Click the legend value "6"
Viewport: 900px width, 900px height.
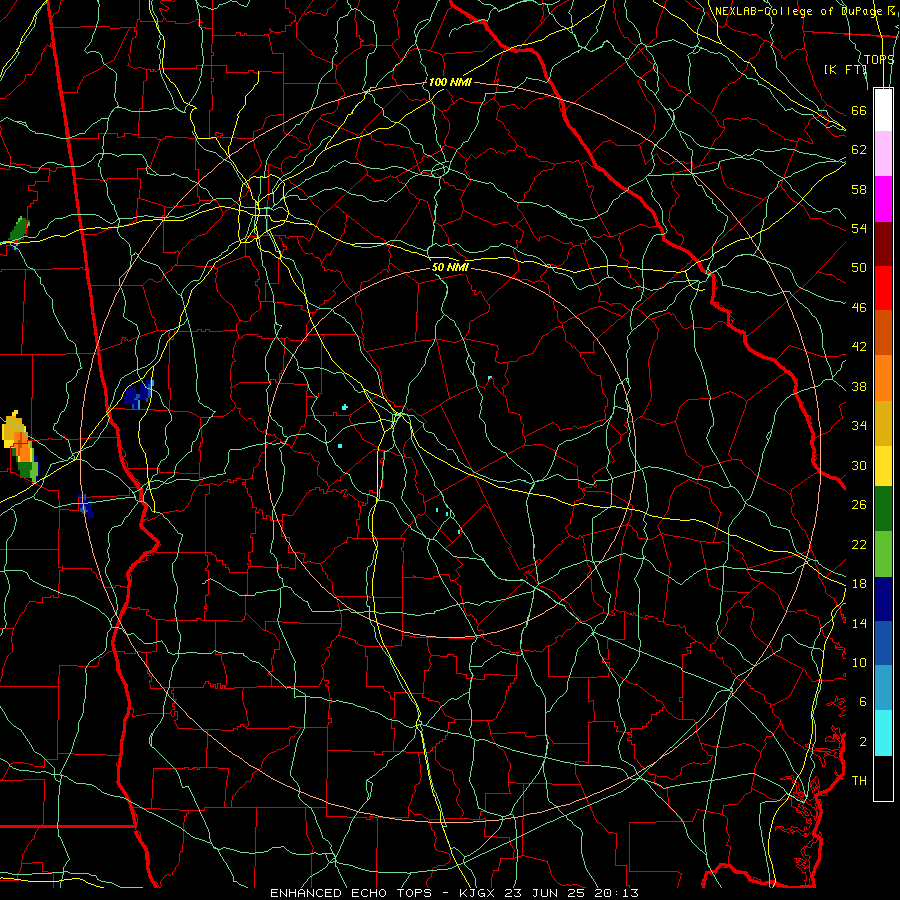862,702
